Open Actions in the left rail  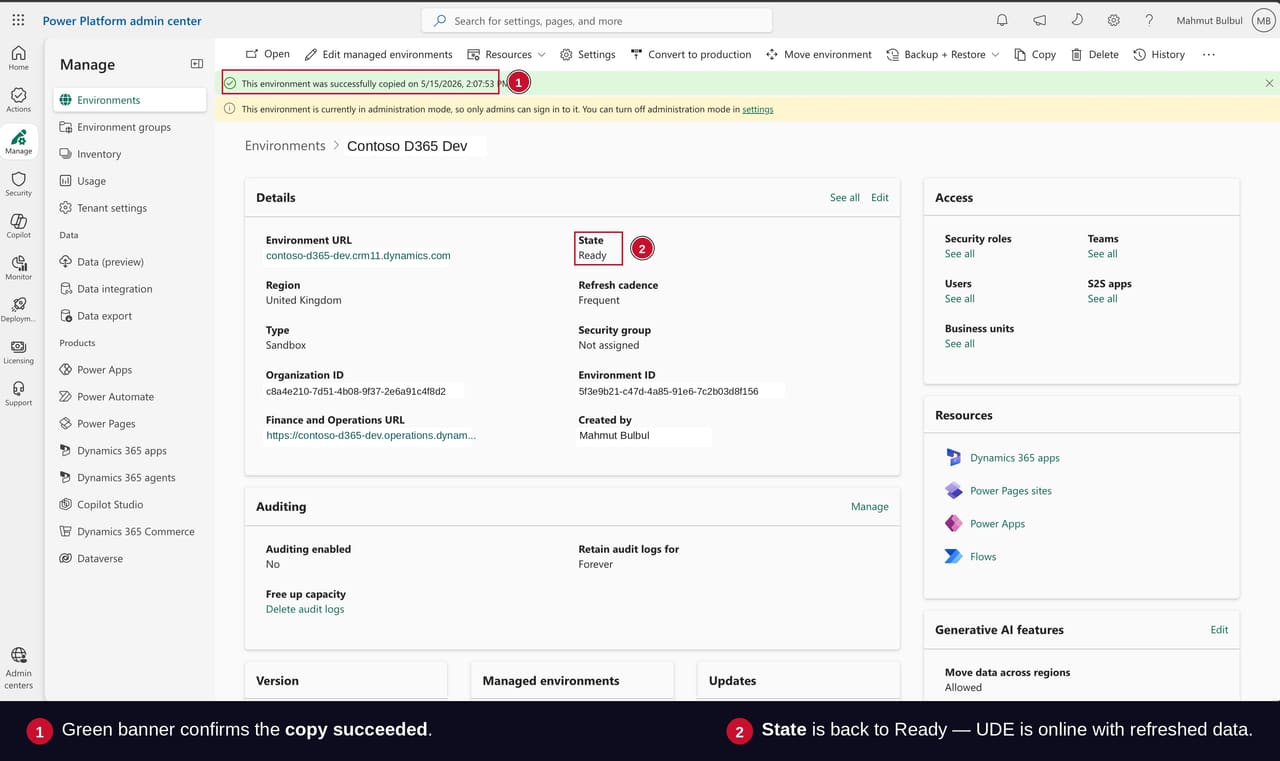tap(18, 100)
